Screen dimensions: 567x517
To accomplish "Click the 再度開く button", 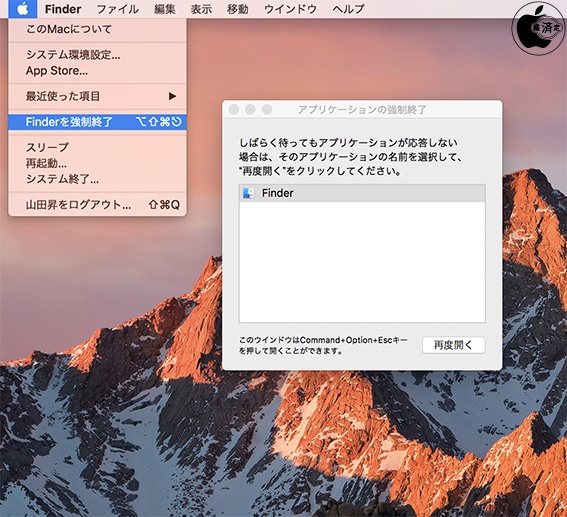I will (x=453, y=345).
